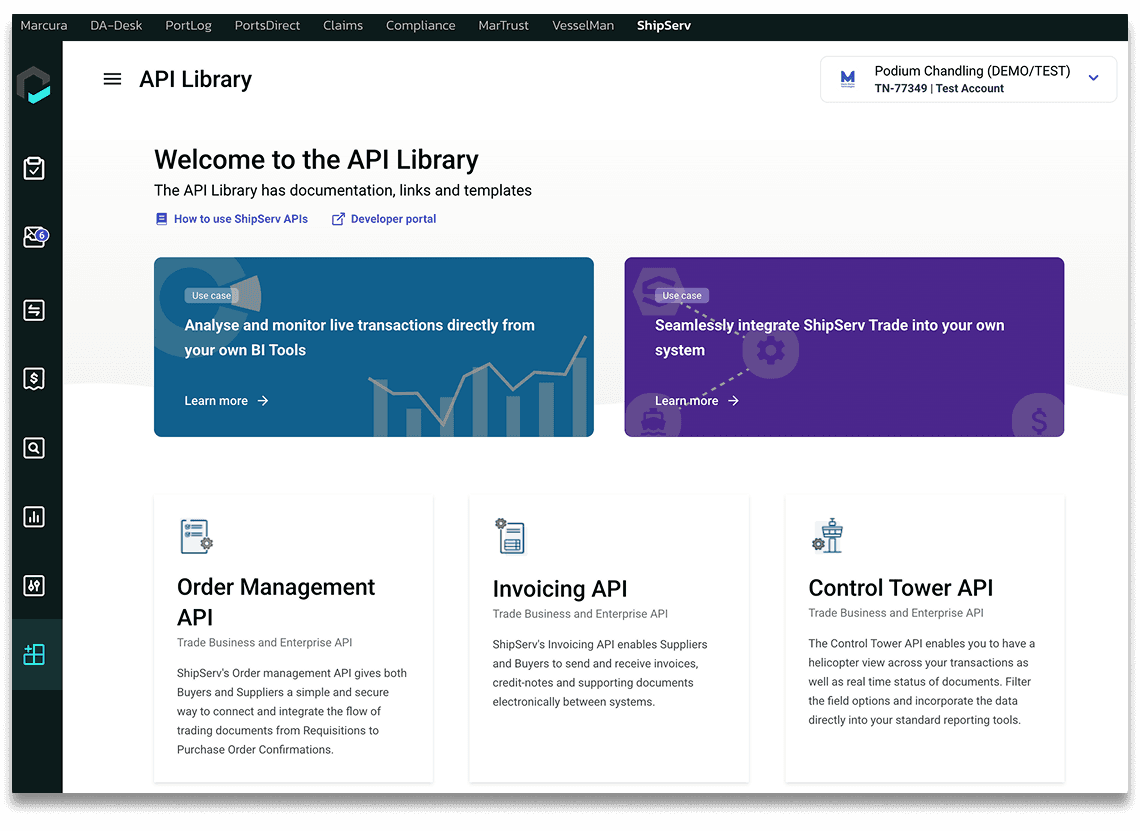Image resolution: width=1140 pixels, height=831 pixels.
Task: Click Learn more on BI Tools card
Action: coord(216,401)
